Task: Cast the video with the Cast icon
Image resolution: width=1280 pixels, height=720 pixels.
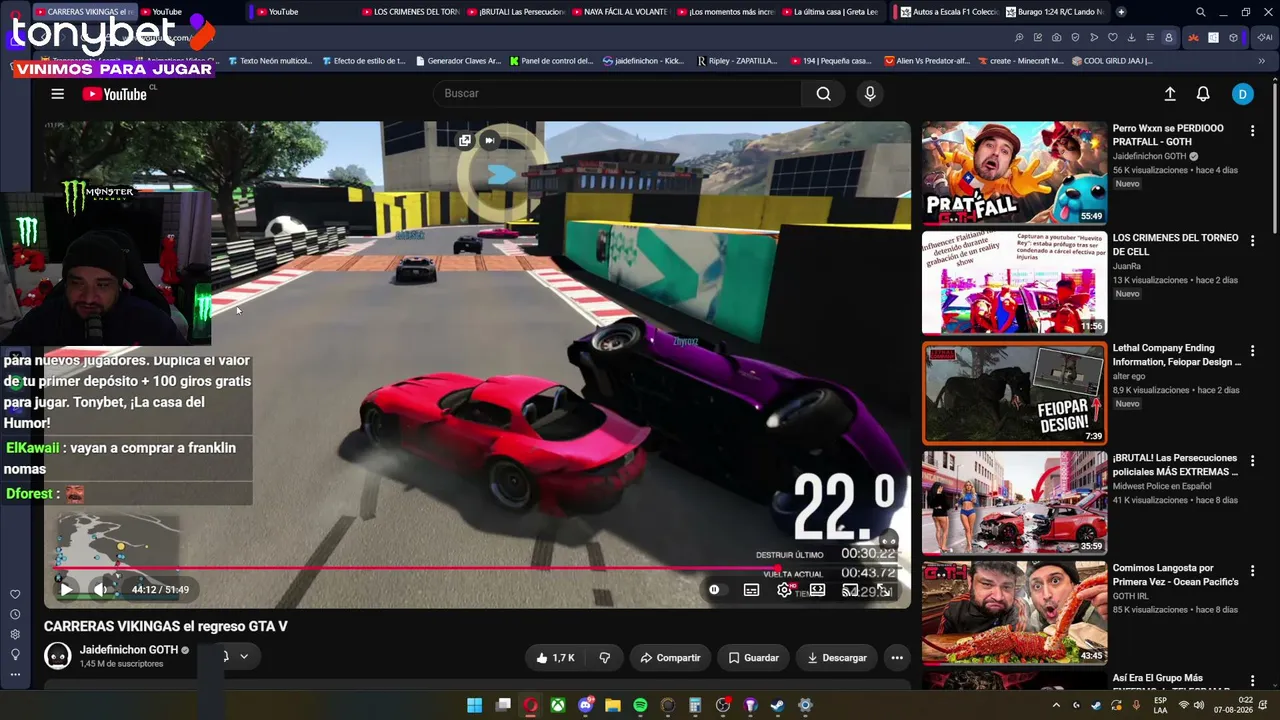Action: 851,590
